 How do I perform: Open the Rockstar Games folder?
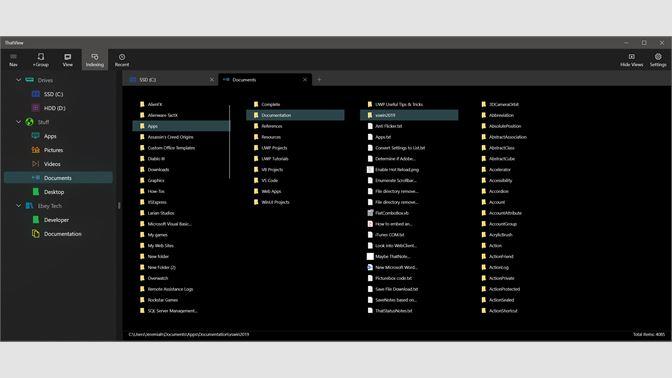181,300
